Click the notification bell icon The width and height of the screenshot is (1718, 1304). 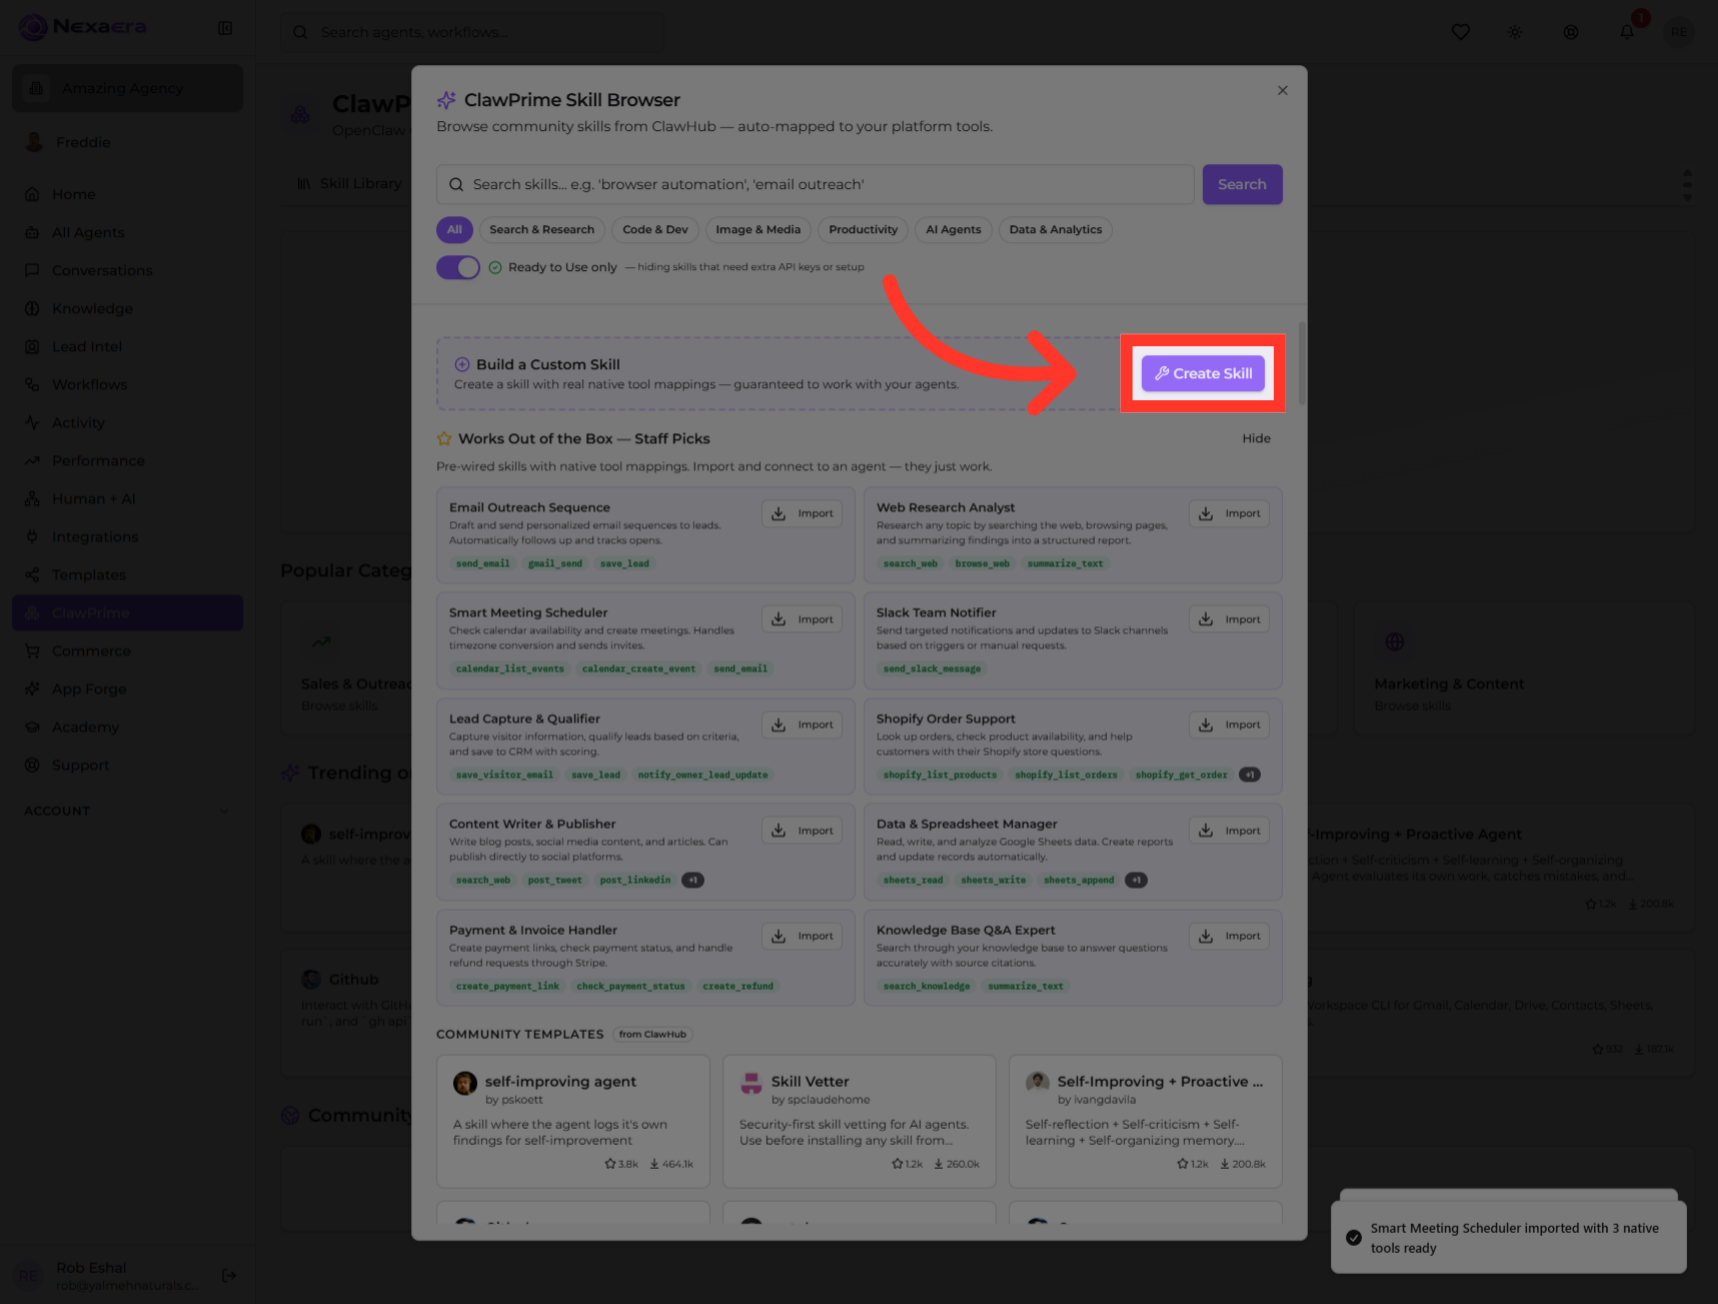(x=1626, y=32)
